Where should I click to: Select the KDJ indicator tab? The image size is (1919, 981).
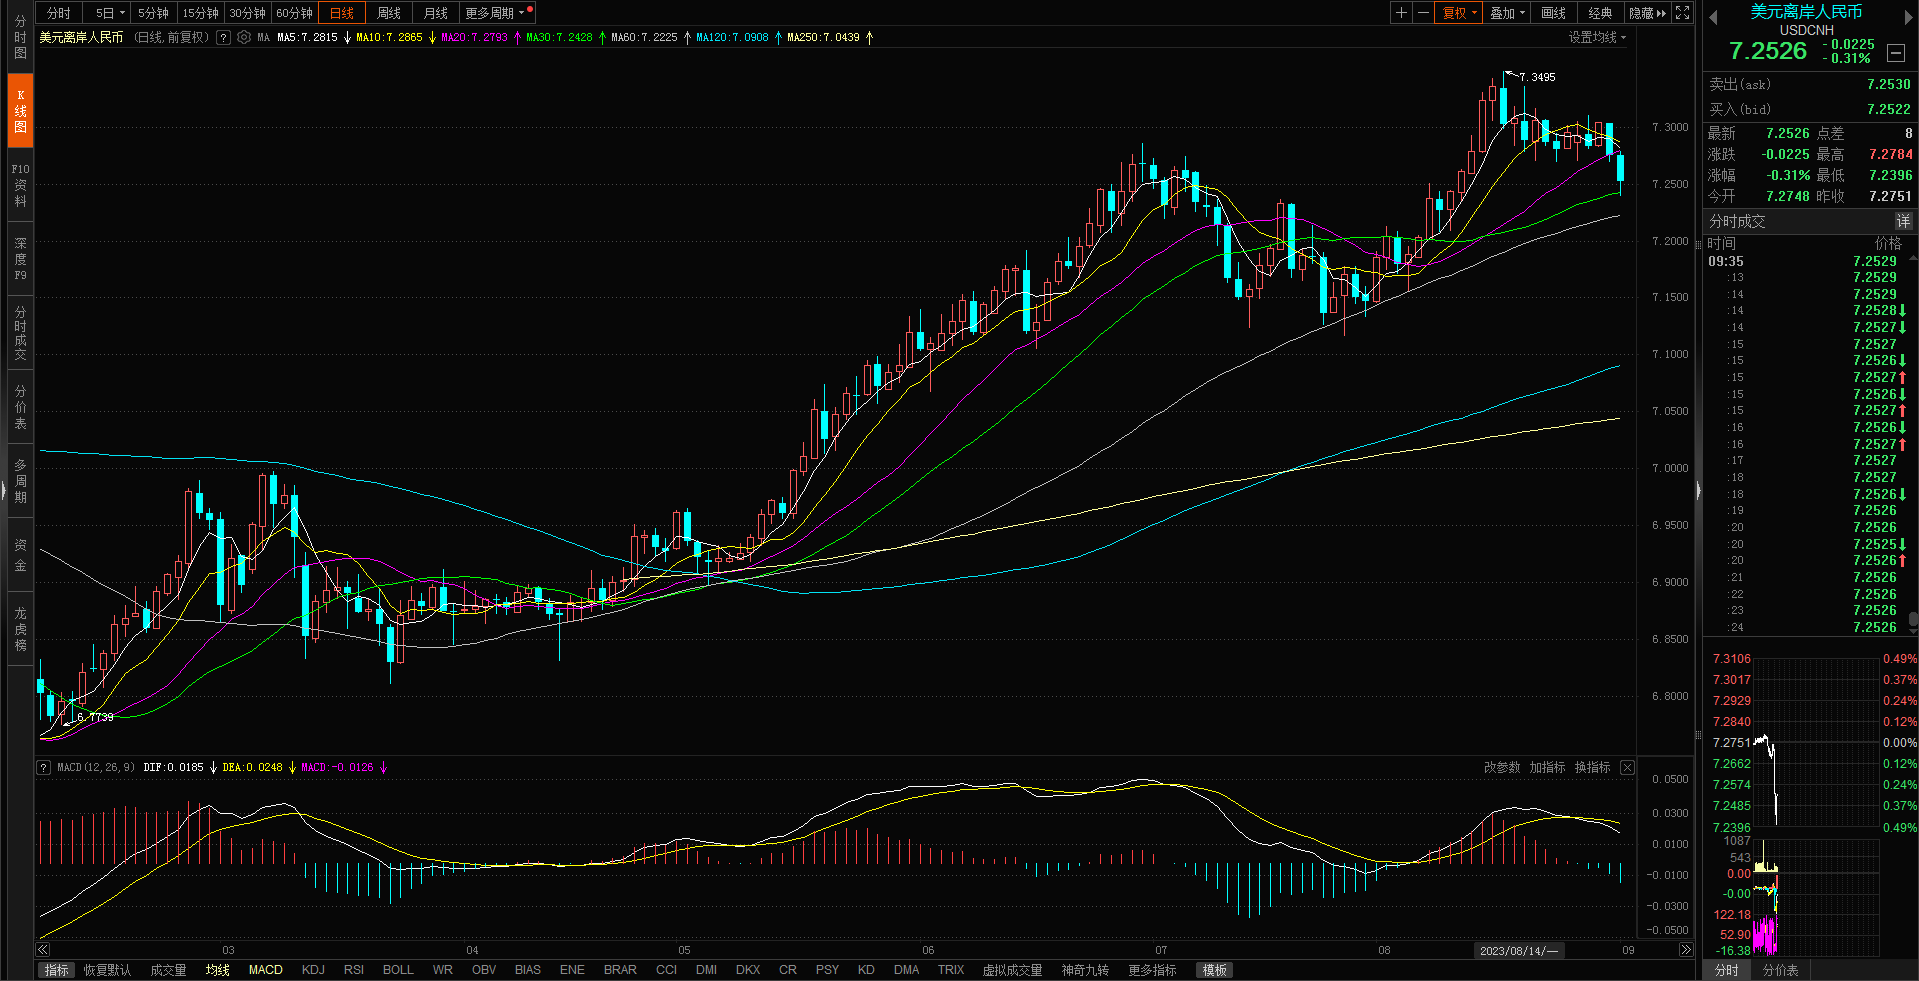coord(313,970)
